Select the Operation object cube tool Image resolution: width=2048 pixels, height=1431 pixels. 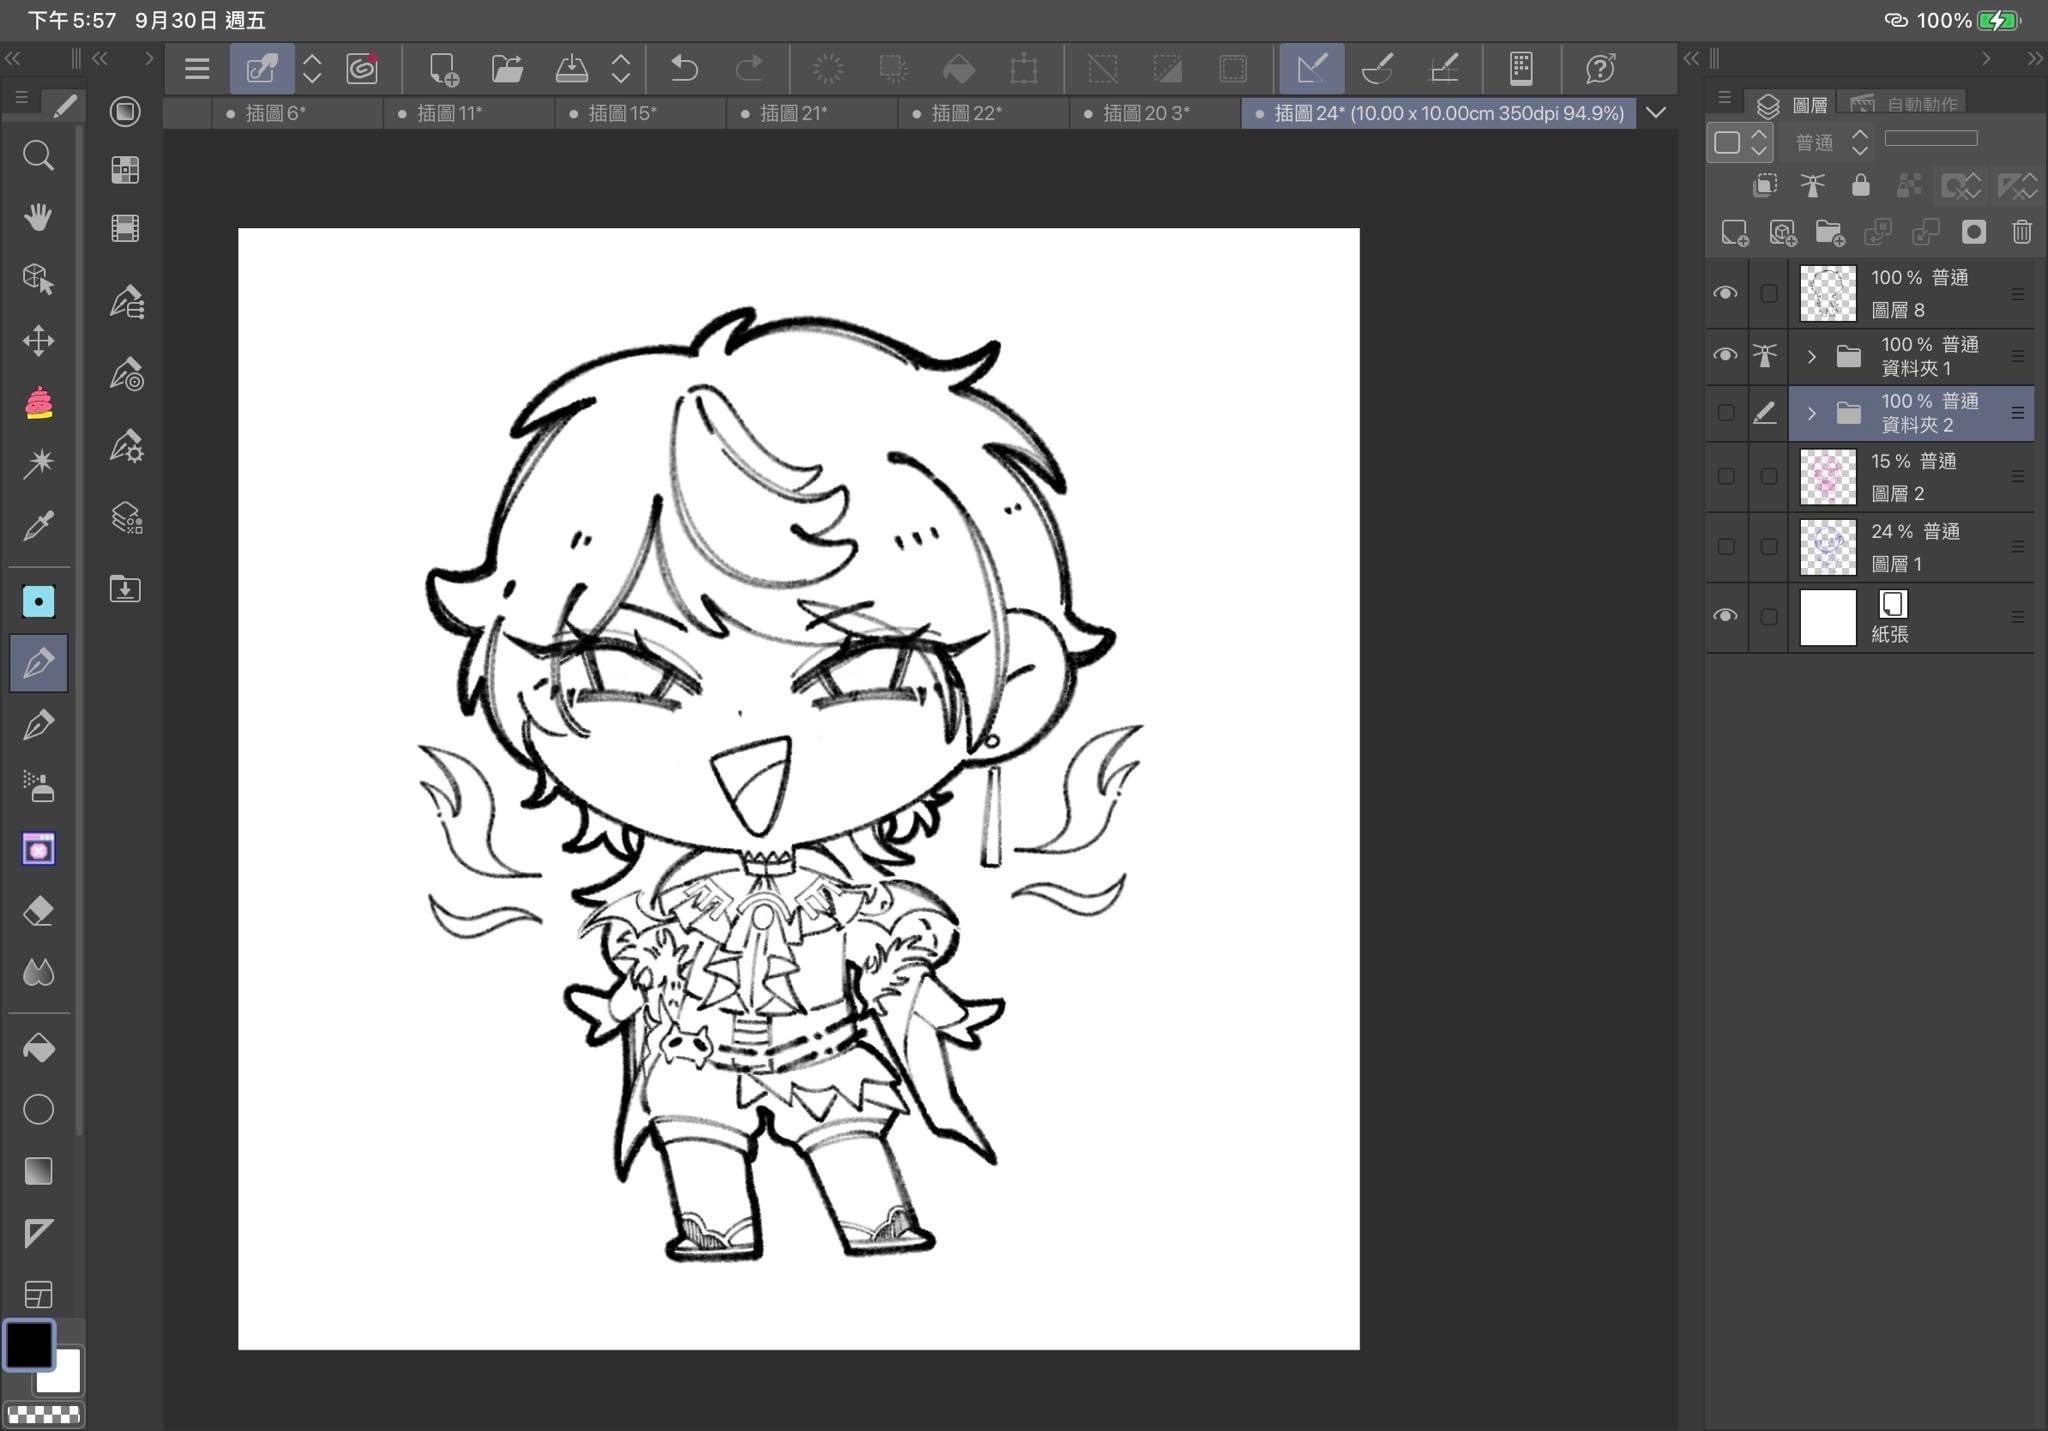click(x=38, y=279)
